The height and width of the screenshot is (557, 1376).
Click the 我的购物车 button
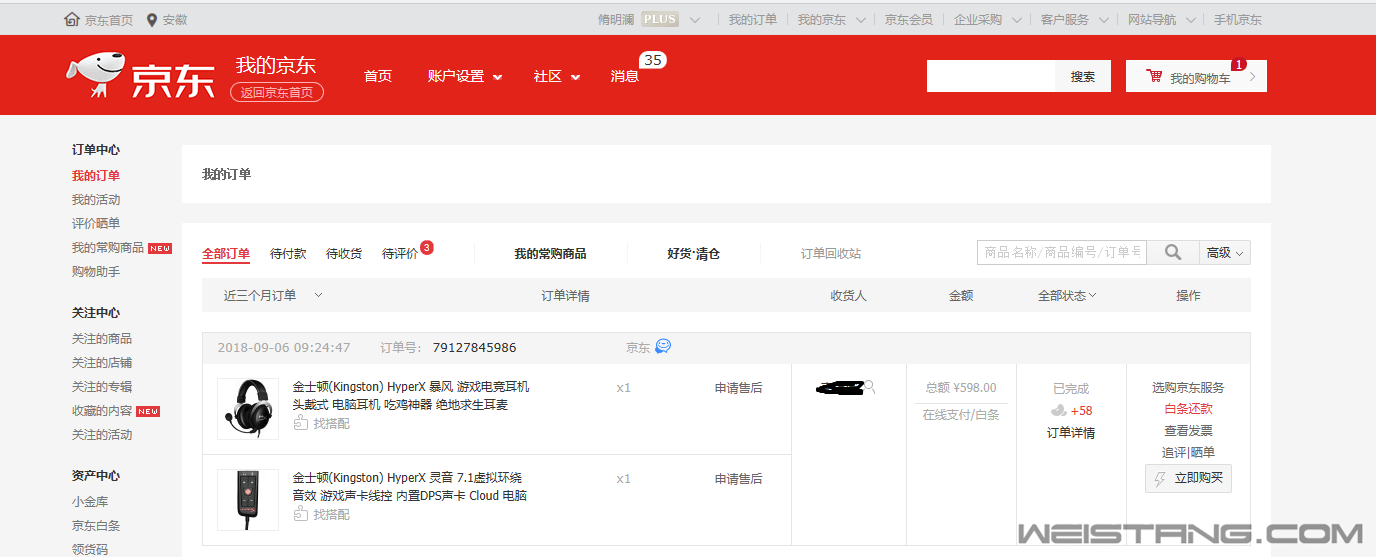coord(1196,76)
